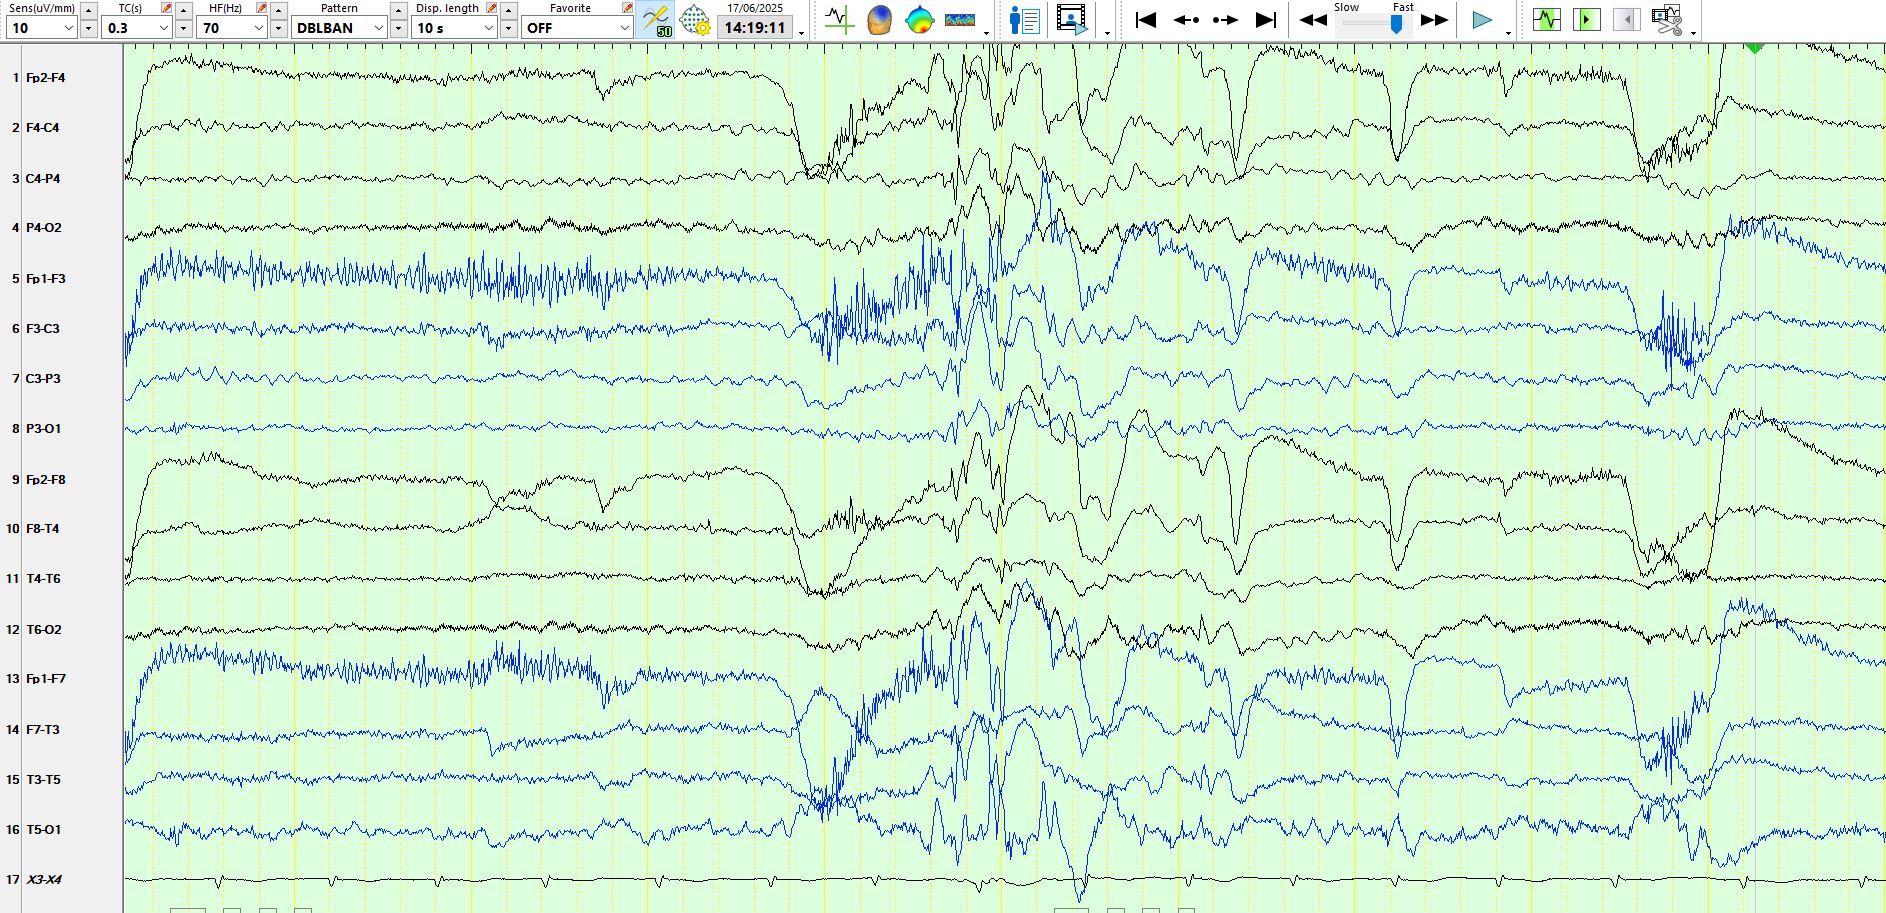Click the green waveform display icon
Viewport: 1886px width, 913px height.
coord(1547,20)
